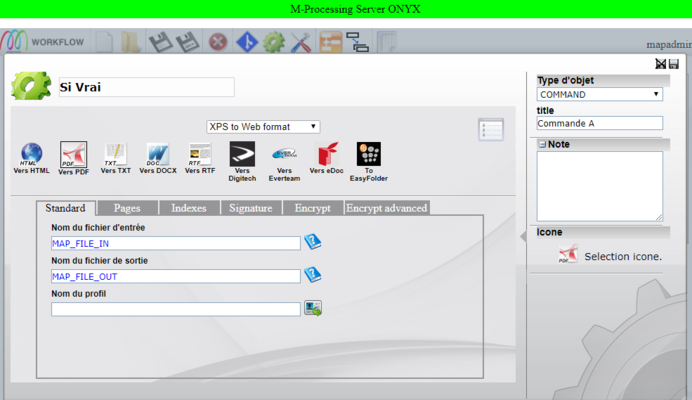Click the close-without-saving icon in dialog corner
Viewport: 692px width, 400px height.
(x=660, y=64)
